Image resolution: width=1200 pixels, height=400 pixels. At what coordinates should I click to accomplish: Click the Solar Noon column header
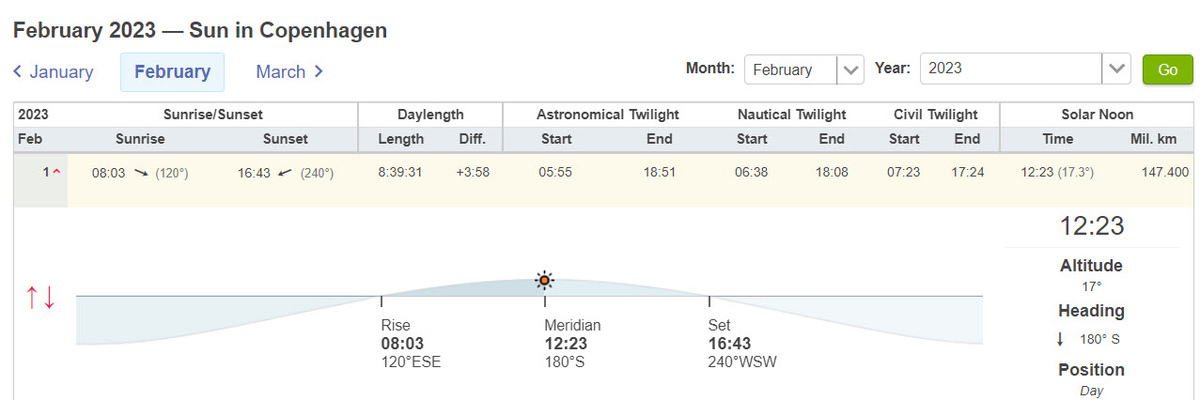click(x=1097, y=114)
